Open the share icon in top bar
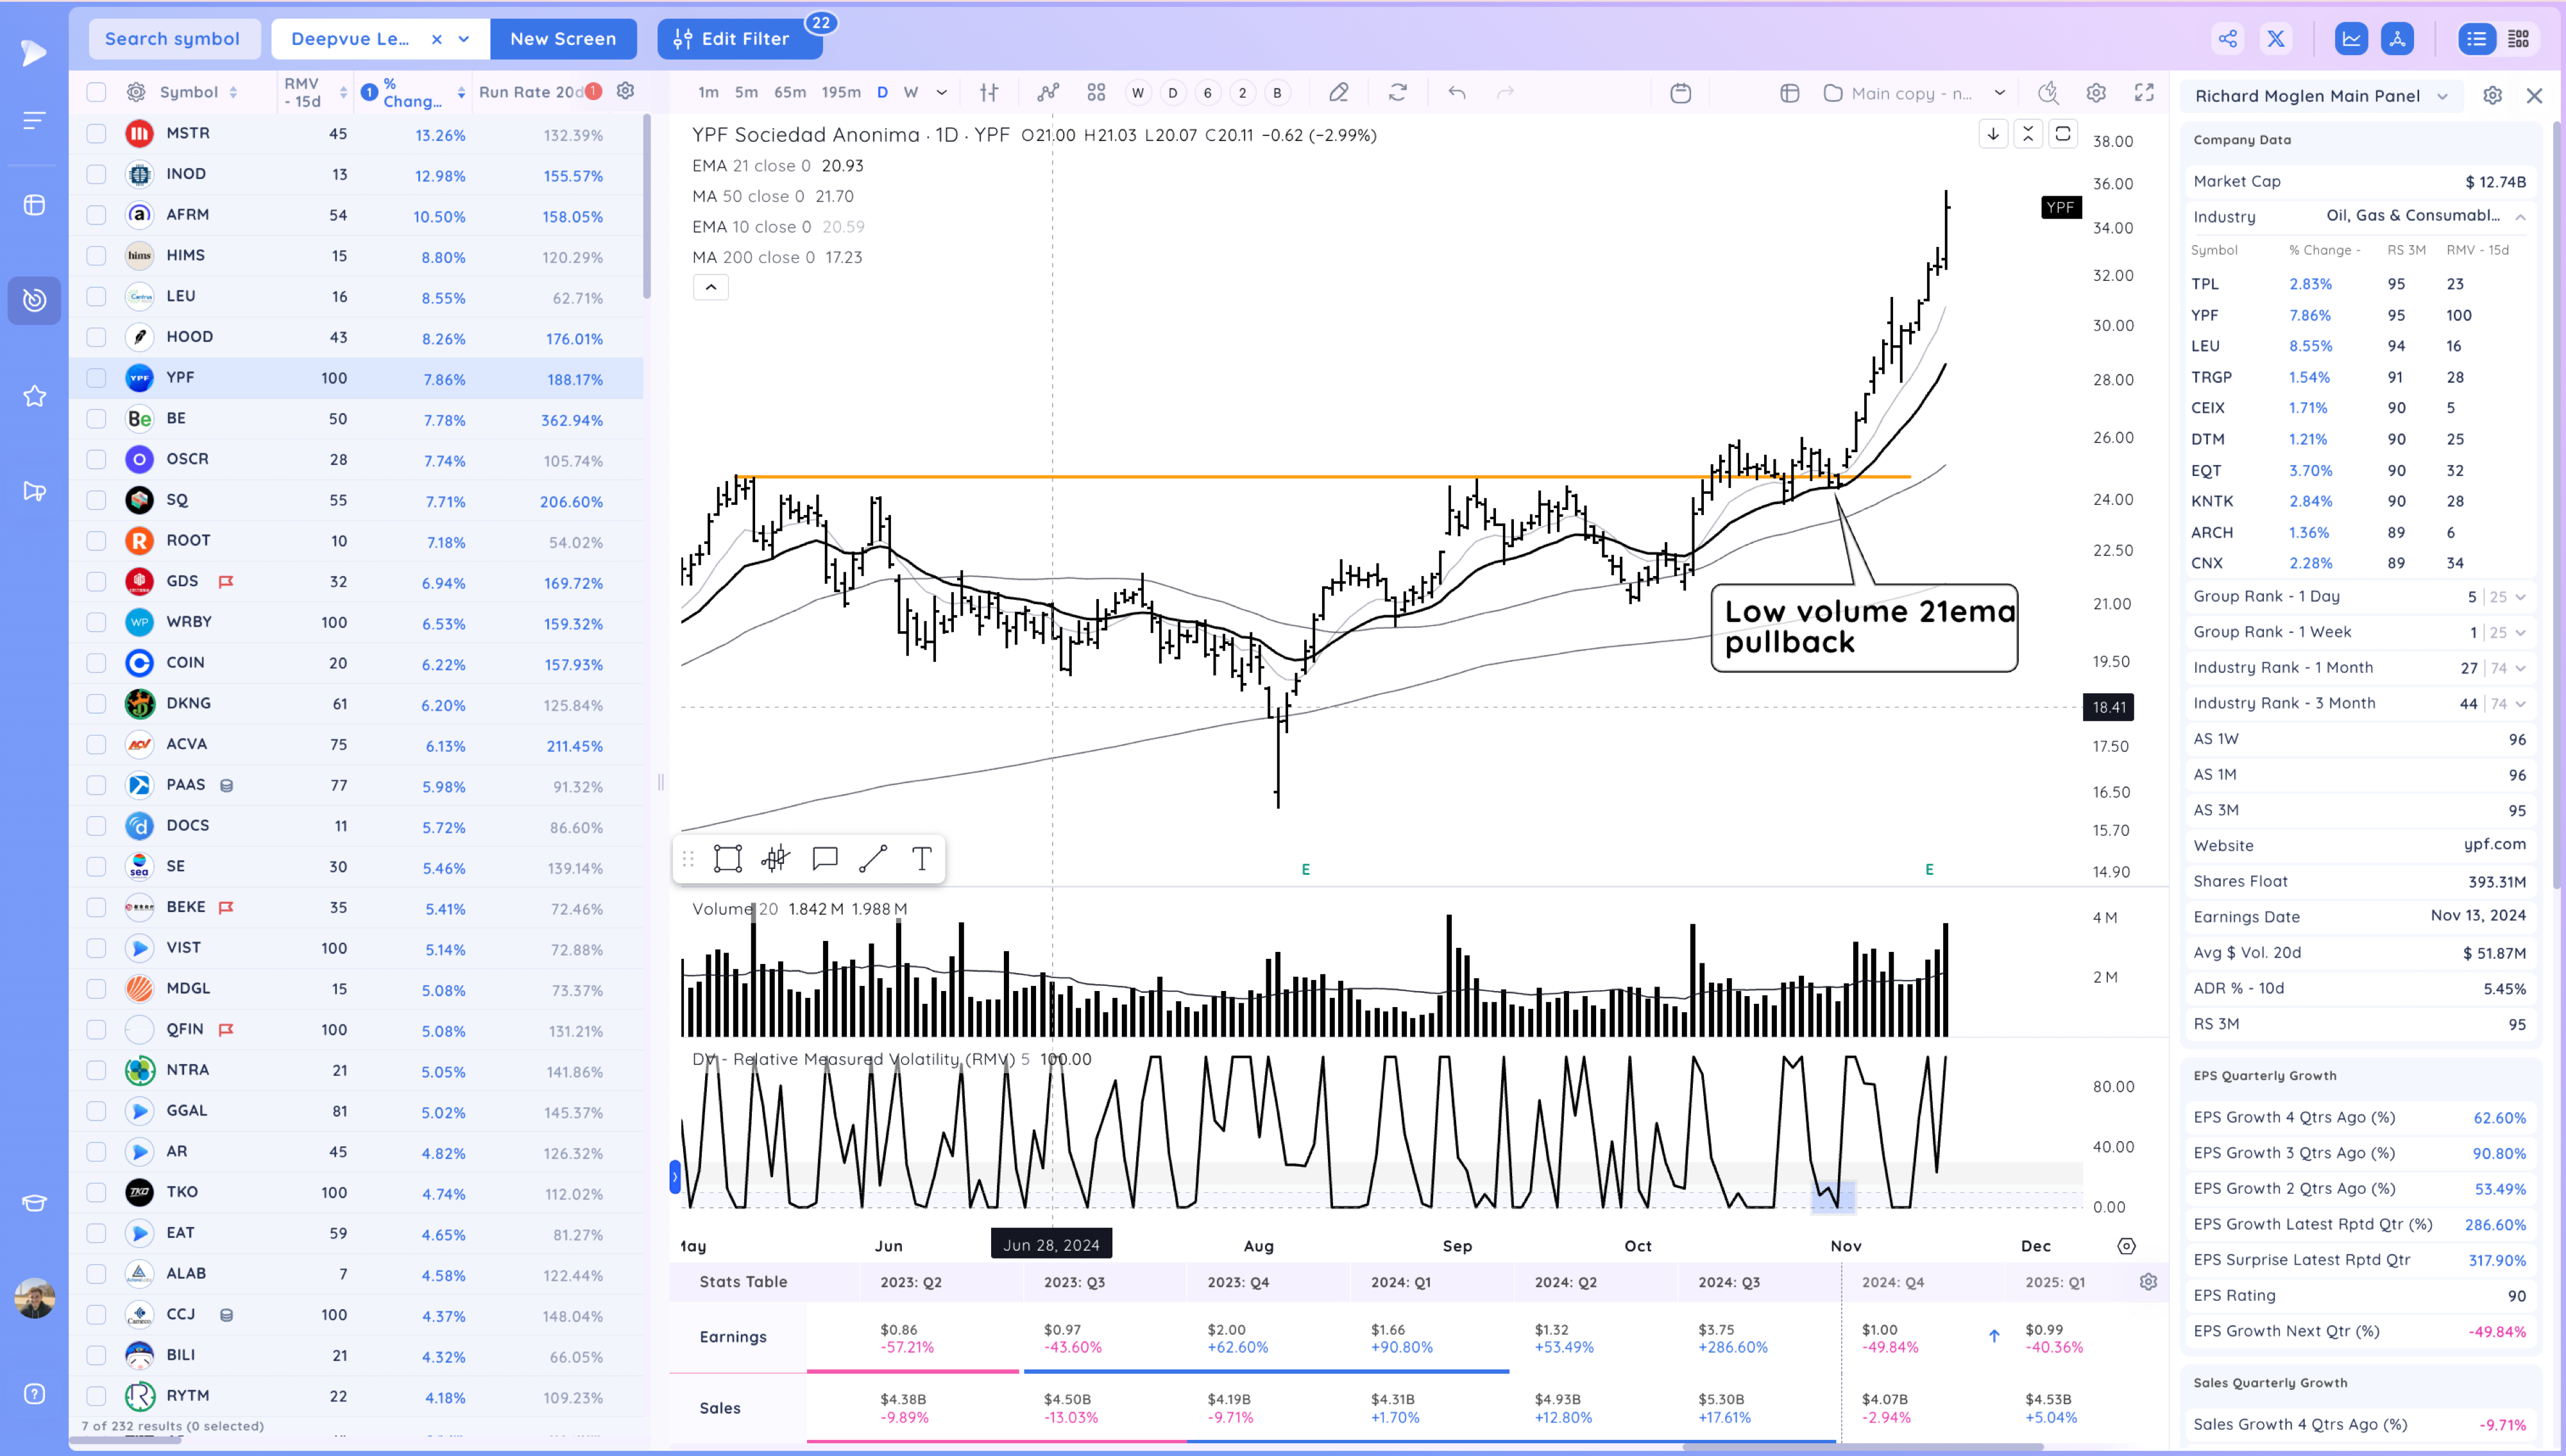This screenshot has height=1456, width=2566. [x=2227, y=39]
